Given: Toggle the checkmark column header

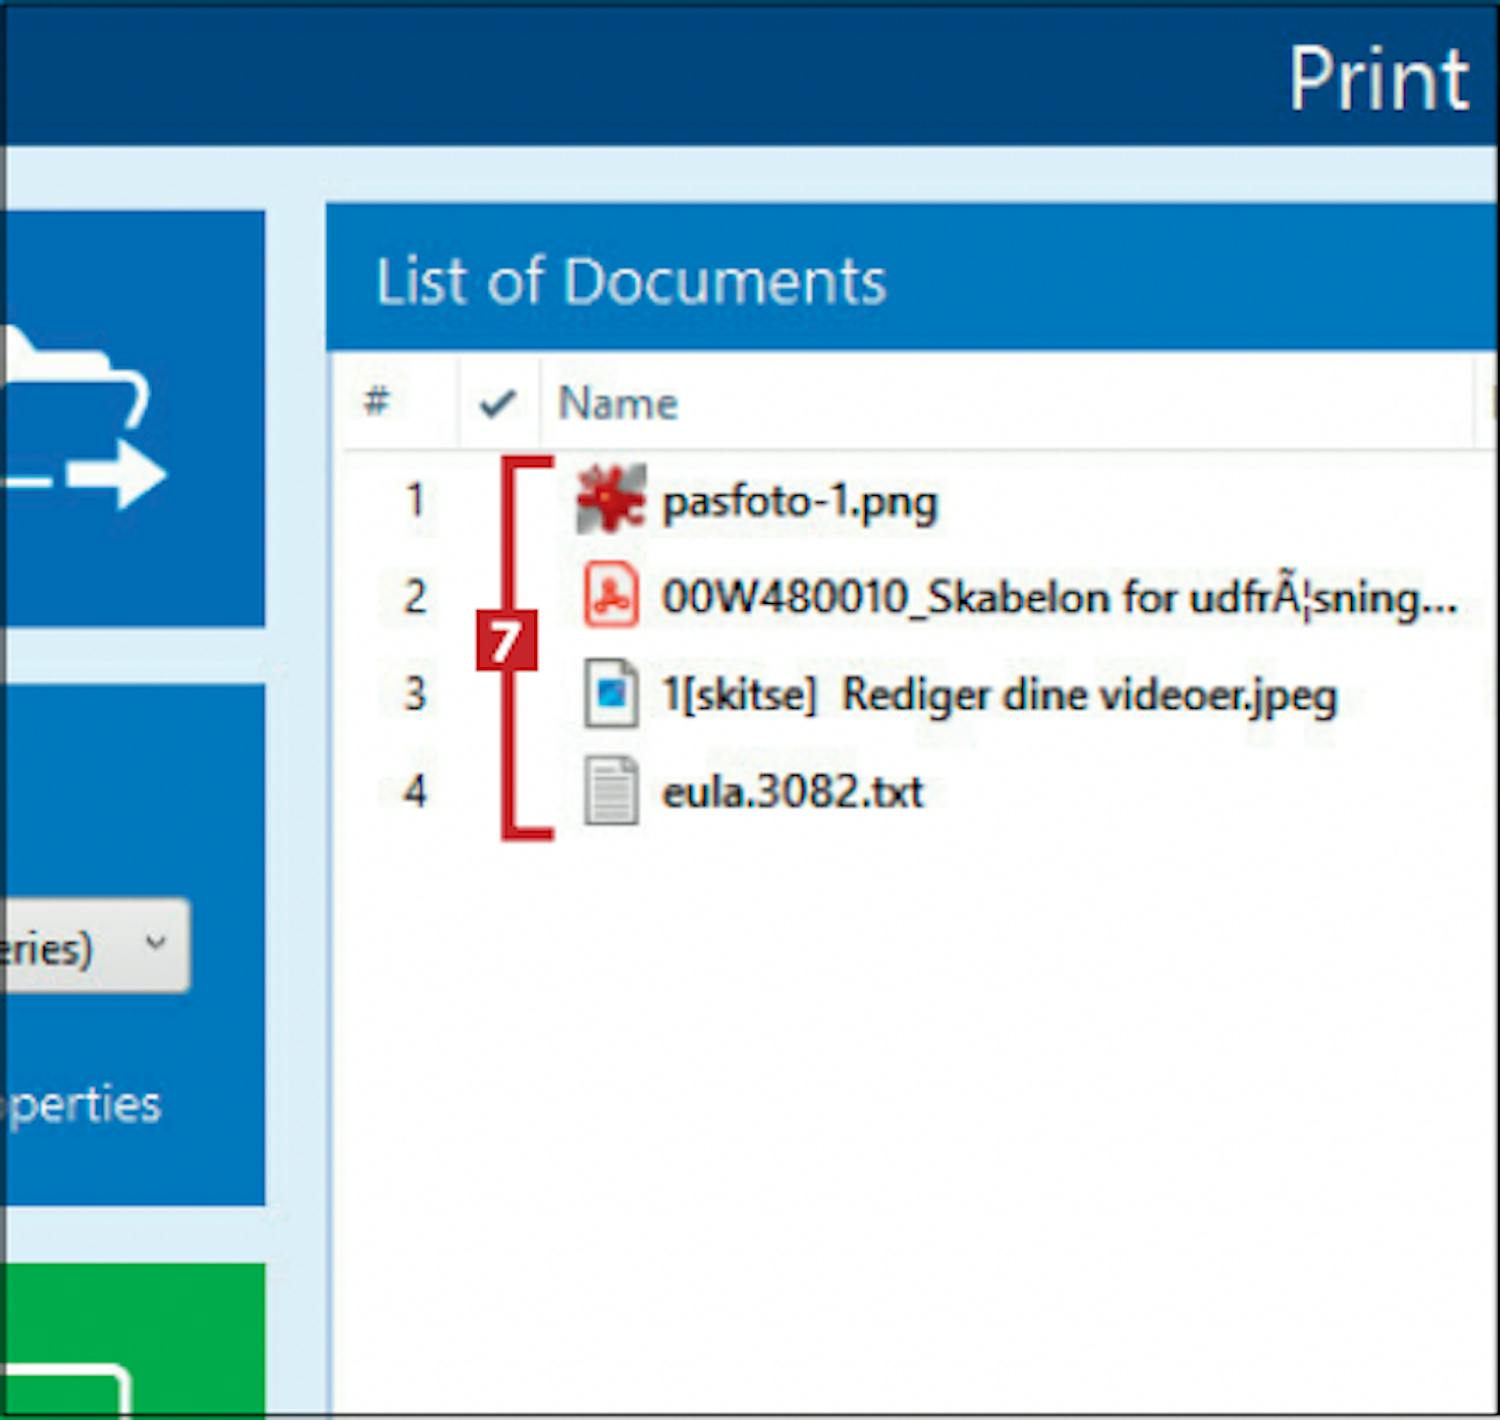Looking at the screenshot, I should click(x=497, y=403).
